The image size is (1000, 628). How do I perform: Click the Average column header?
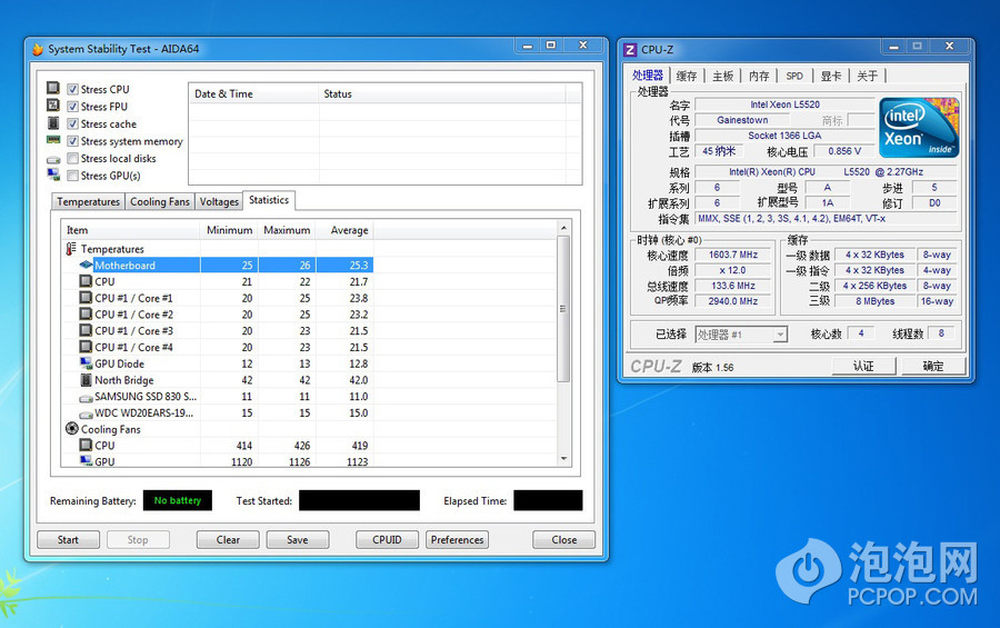[x=345, y=230]
